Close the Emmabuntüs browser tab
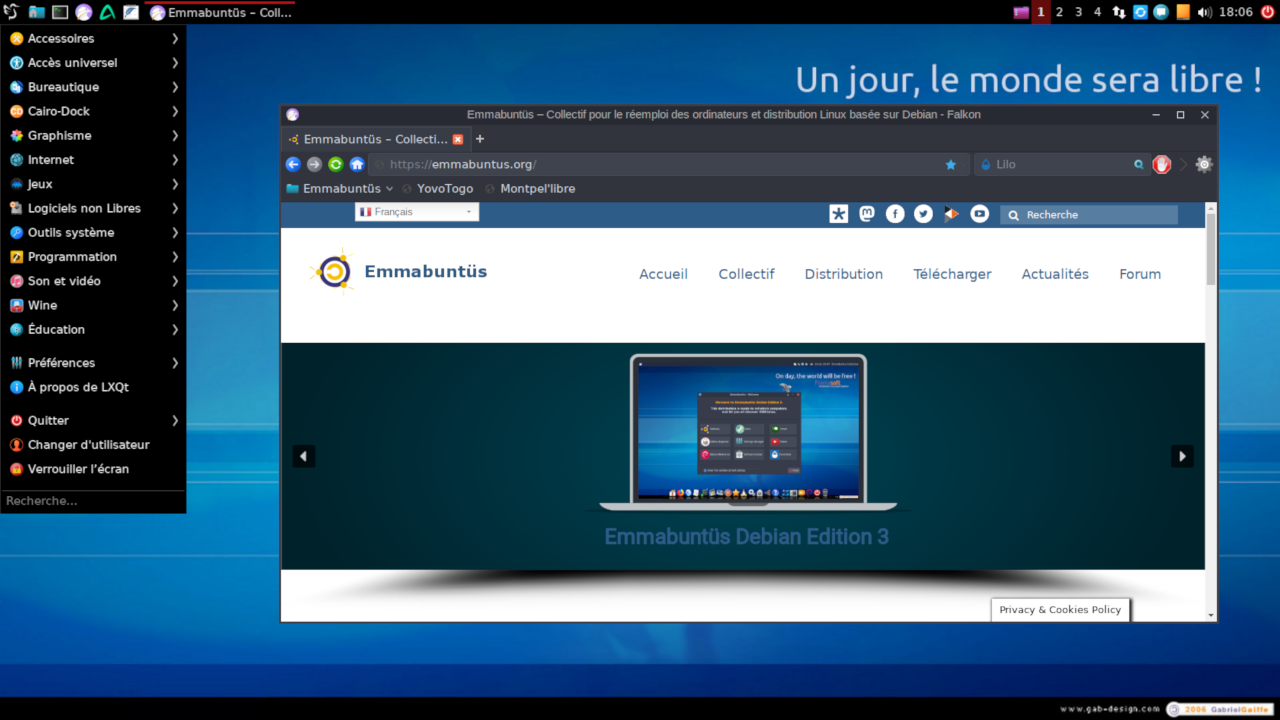Image resolution: width=1280 pixels, height=720 pixels. (x=458, y=139)
